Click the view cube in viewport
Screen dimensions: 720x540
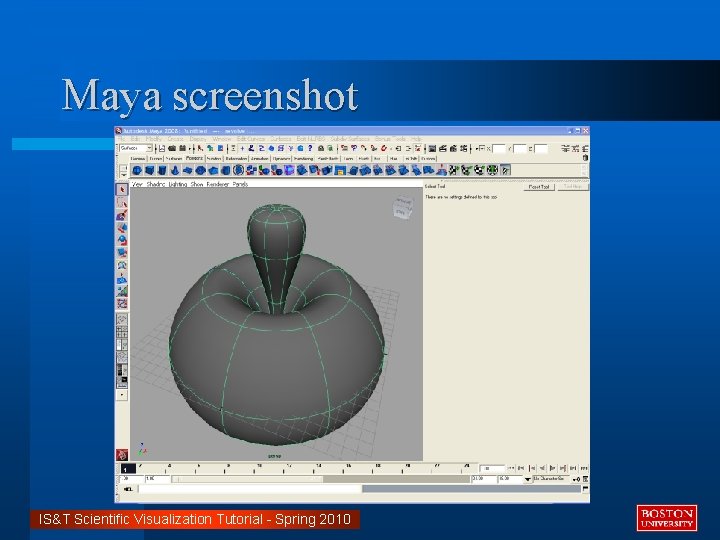coord(403,207)
